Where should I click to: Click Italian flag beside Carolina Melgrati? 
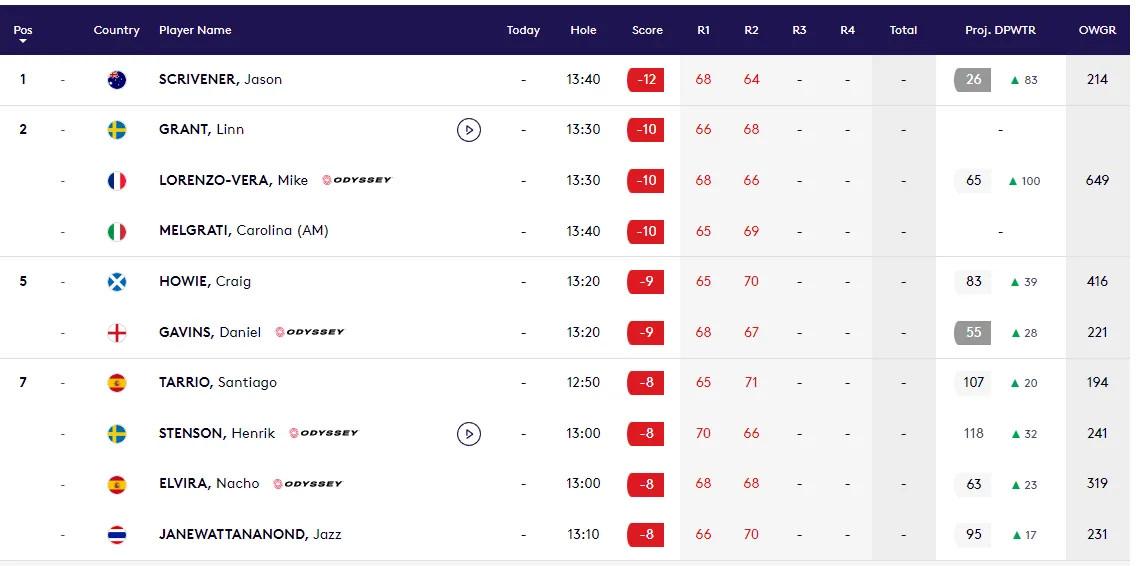pyautogui.click(x=117, y=231)
